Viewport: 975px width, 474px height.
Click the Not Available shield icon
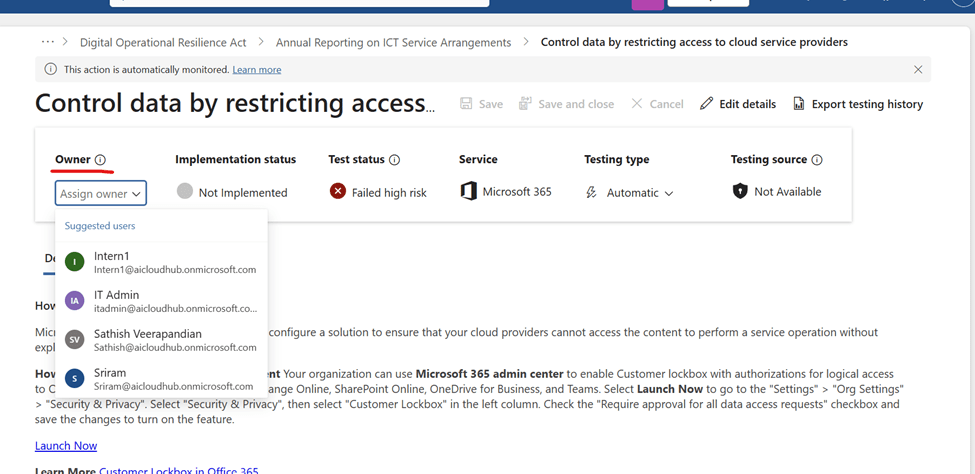740,191
